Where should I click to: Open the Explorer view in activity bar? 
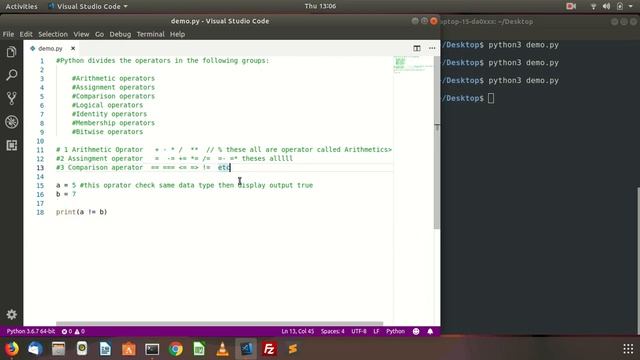(11, 52)
